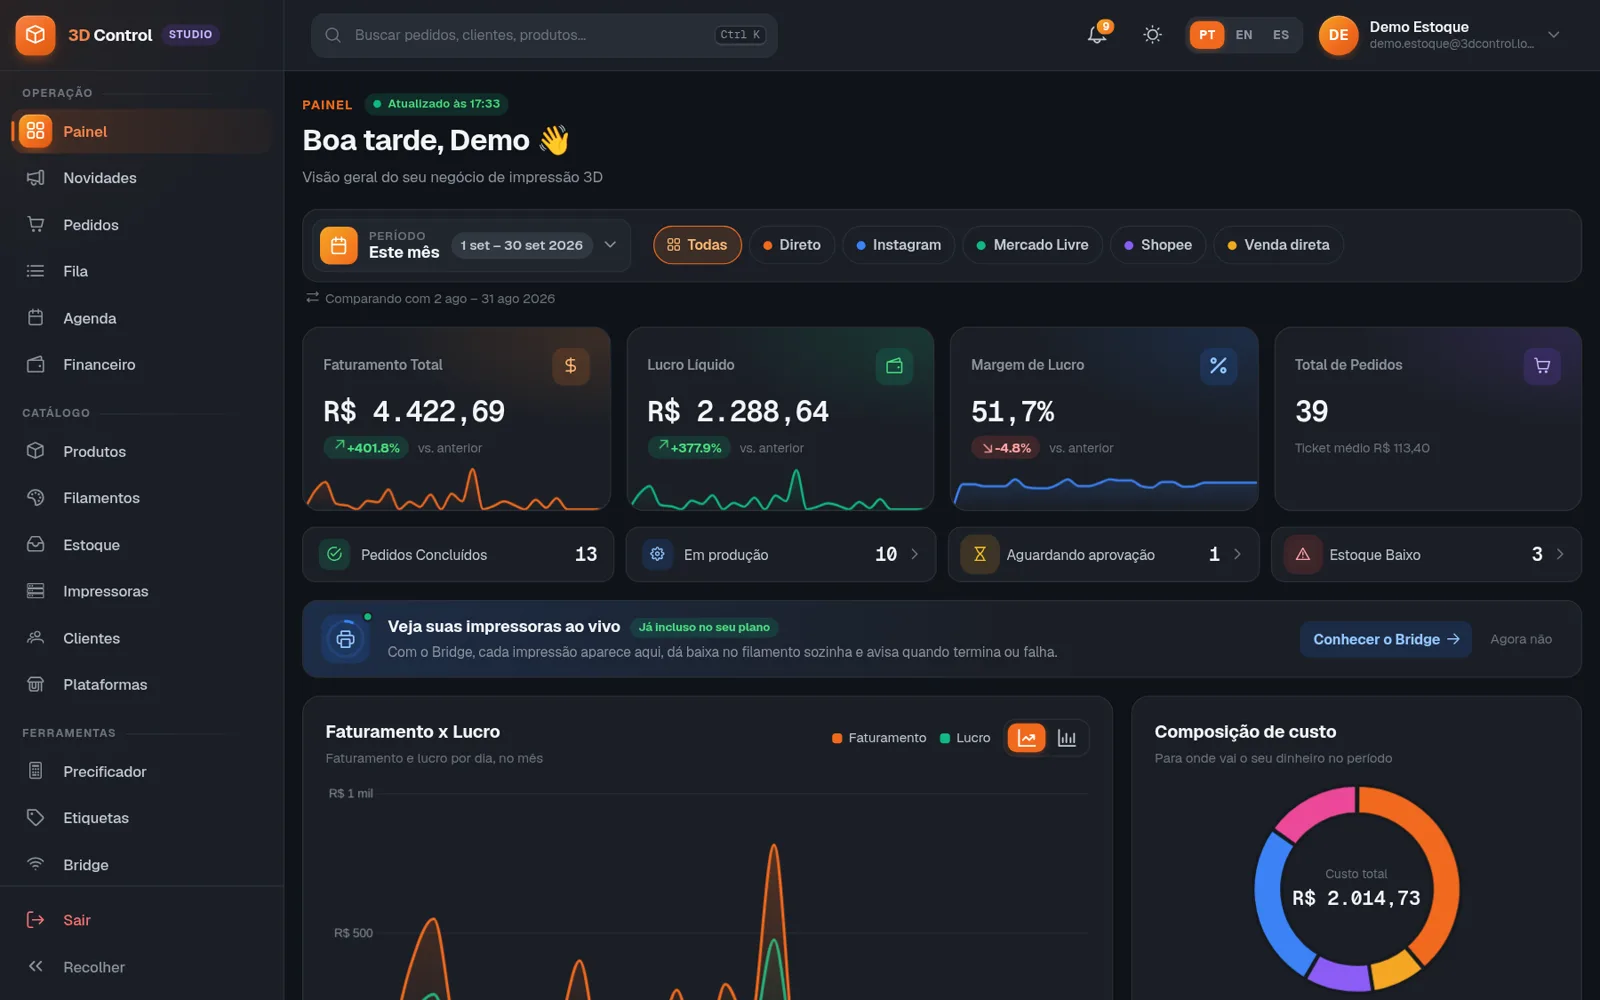
Task: Dismiss banner with Agora não
Action: (x=1521, y=639)
